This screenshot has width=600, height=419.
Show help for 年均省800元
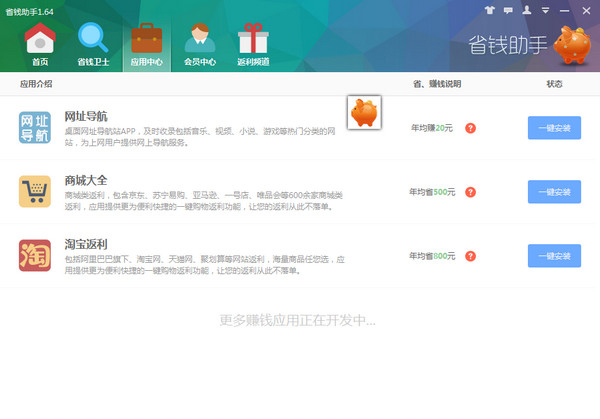tap(470, 256)
